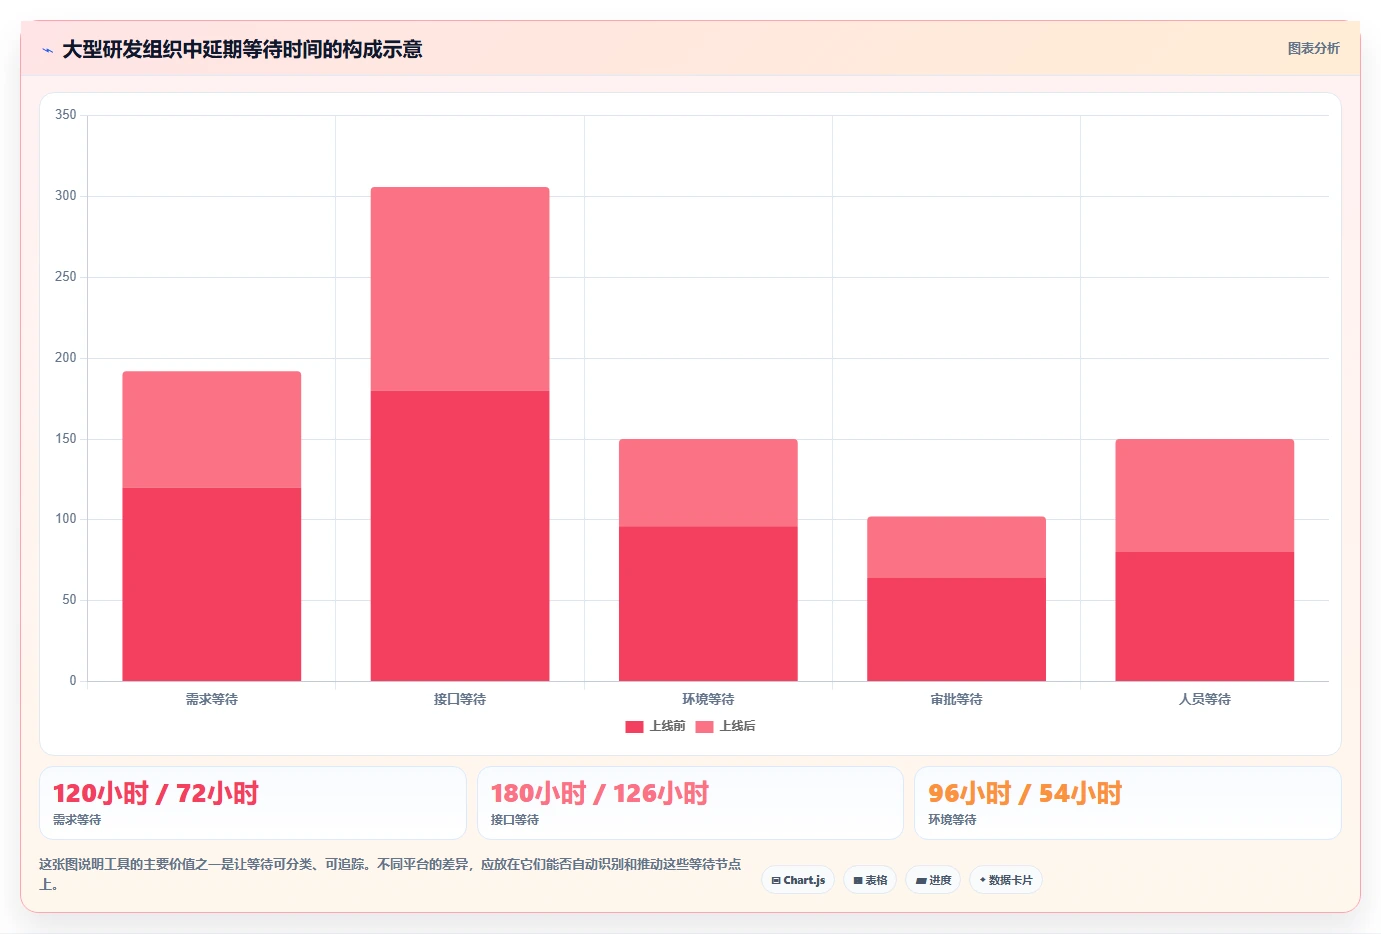1381x934 pixels.
Task: Select the 接口等待 上线后 bar segment
Action: pos(460,289)
